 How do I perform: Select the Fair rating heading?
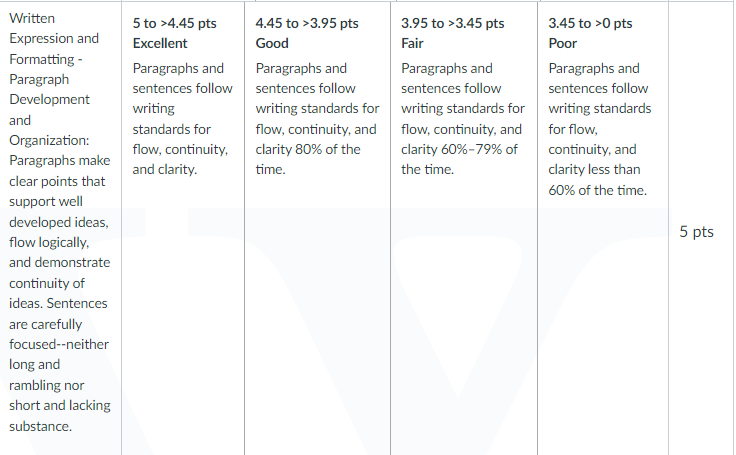pyautogui.click(x=412, y=43)
